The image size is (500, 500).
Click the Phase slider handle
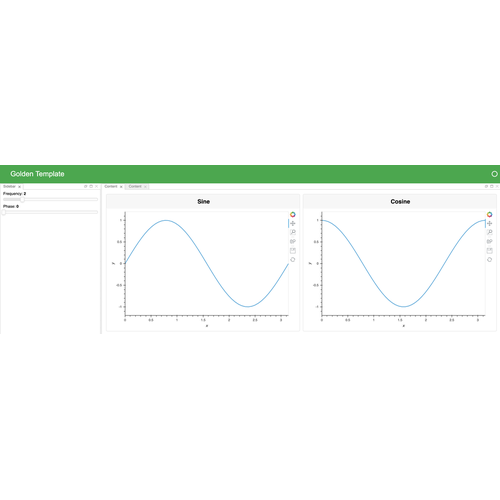4,212
